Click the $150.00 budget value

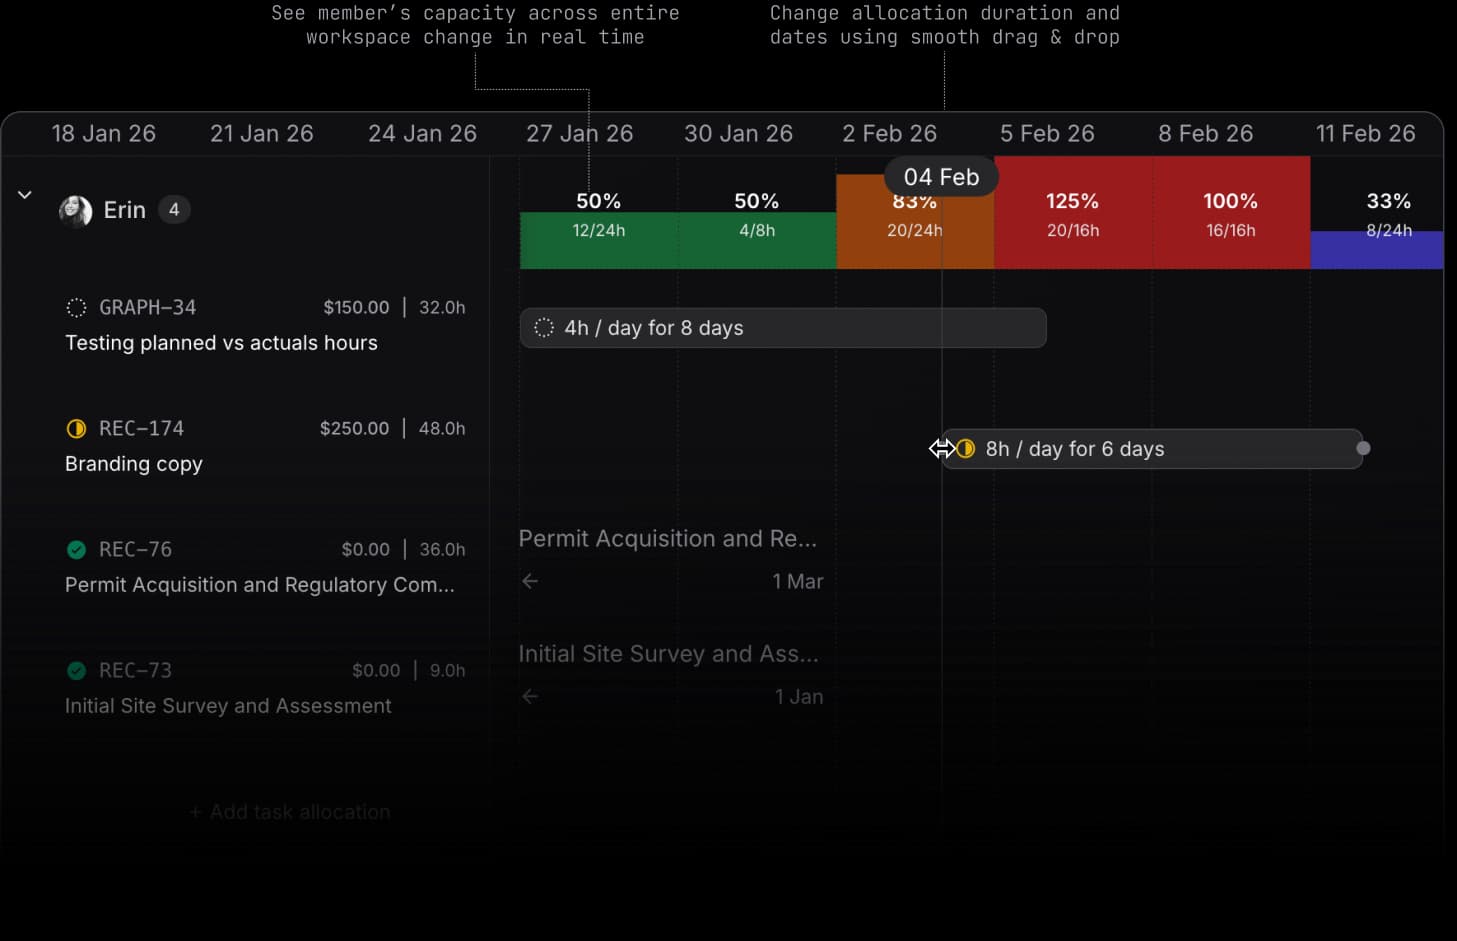356,308
